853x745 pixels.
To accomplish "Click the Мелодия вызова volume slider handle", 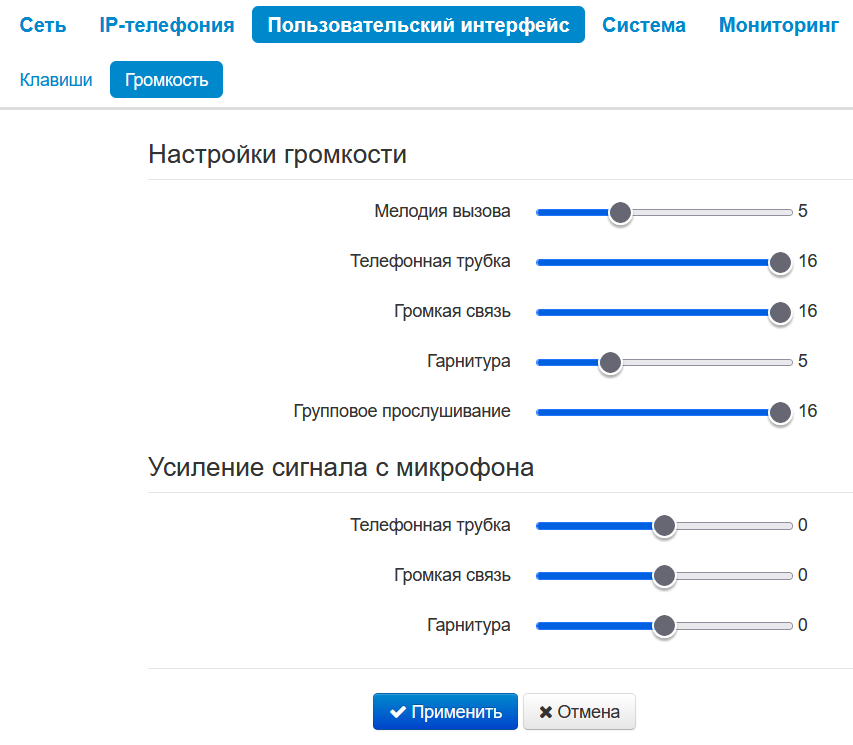I will [x=620, y=212].
